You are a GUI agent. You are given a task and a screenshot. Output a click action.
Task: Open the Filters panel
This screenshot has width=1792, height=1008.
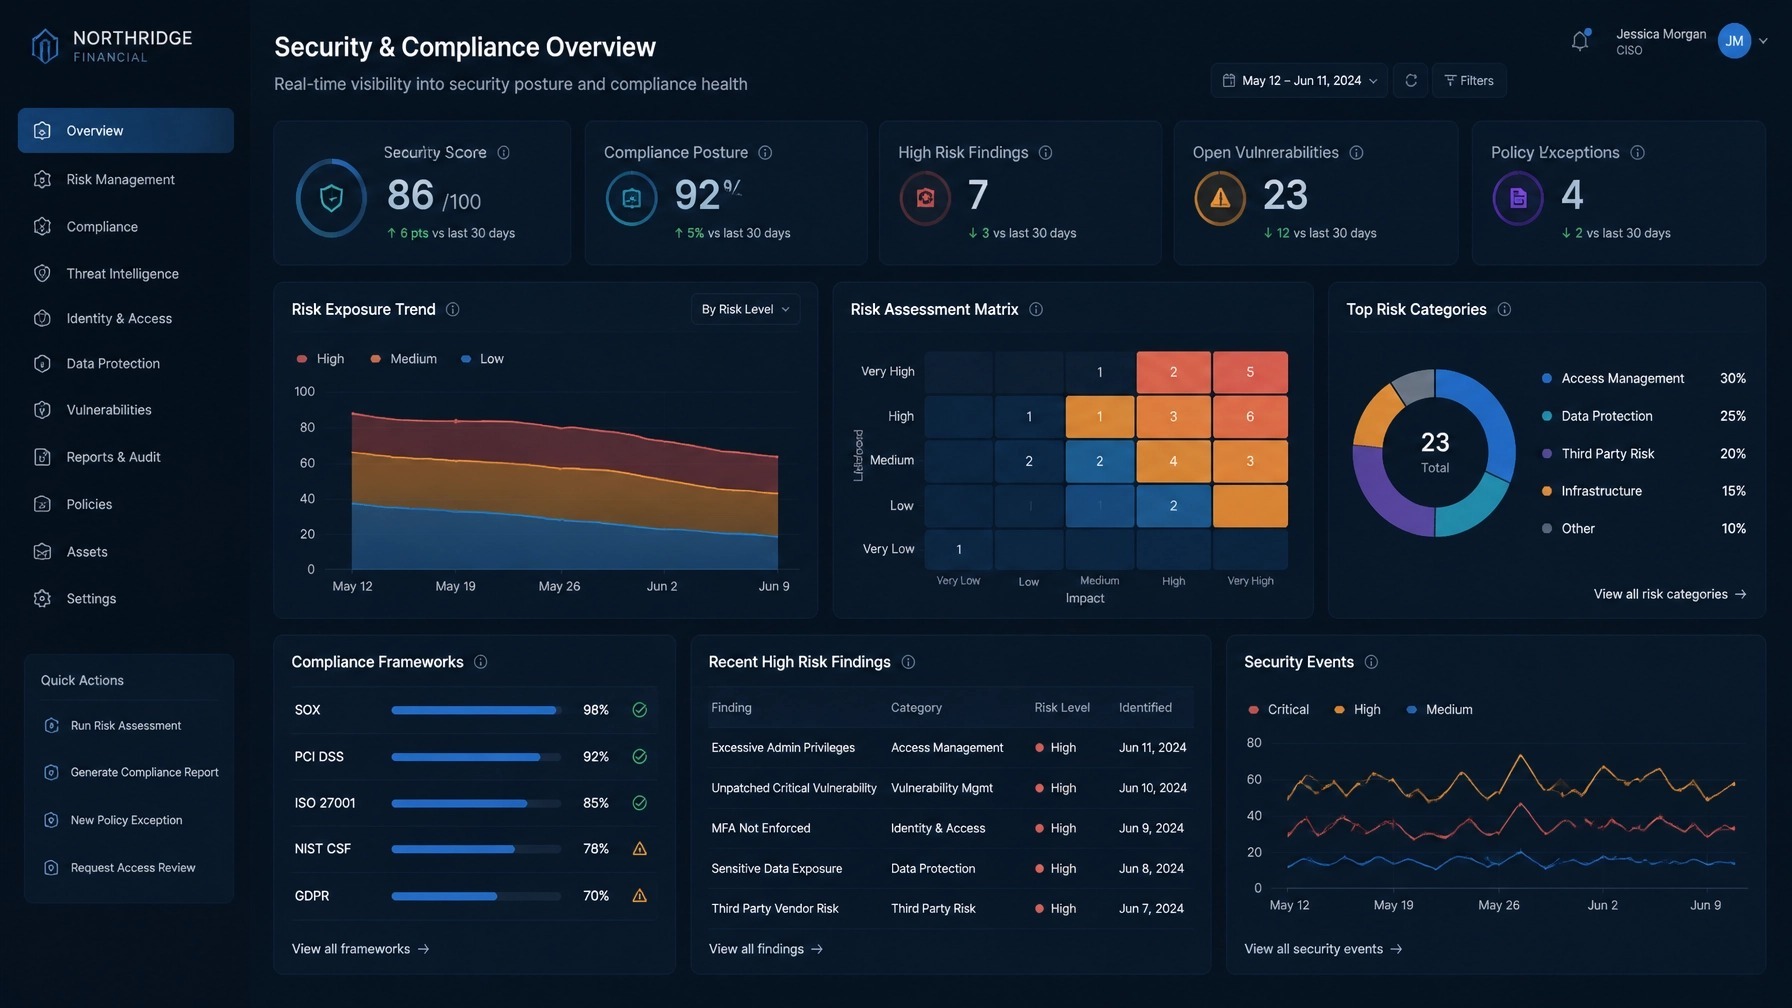[x=1469, y=81]
